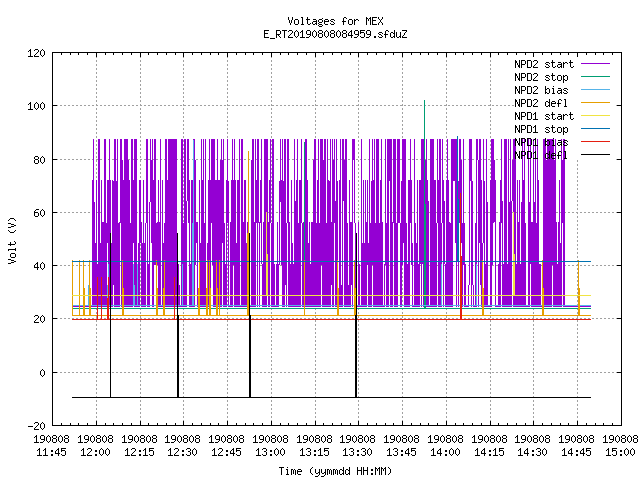
Task: Click the x-axis time label 13:45
Action: [402, 453]
